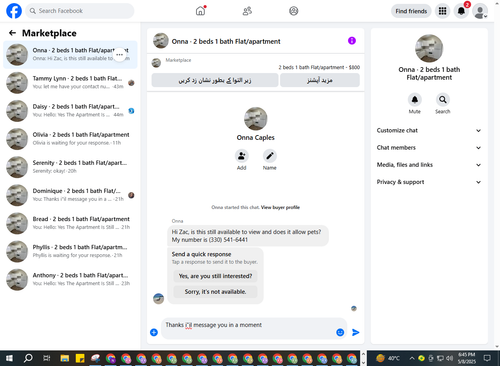Viewport: 500px width, 366px height.
Task: Click the weather 40°C taskbar widget
Action: pos(387,358)
